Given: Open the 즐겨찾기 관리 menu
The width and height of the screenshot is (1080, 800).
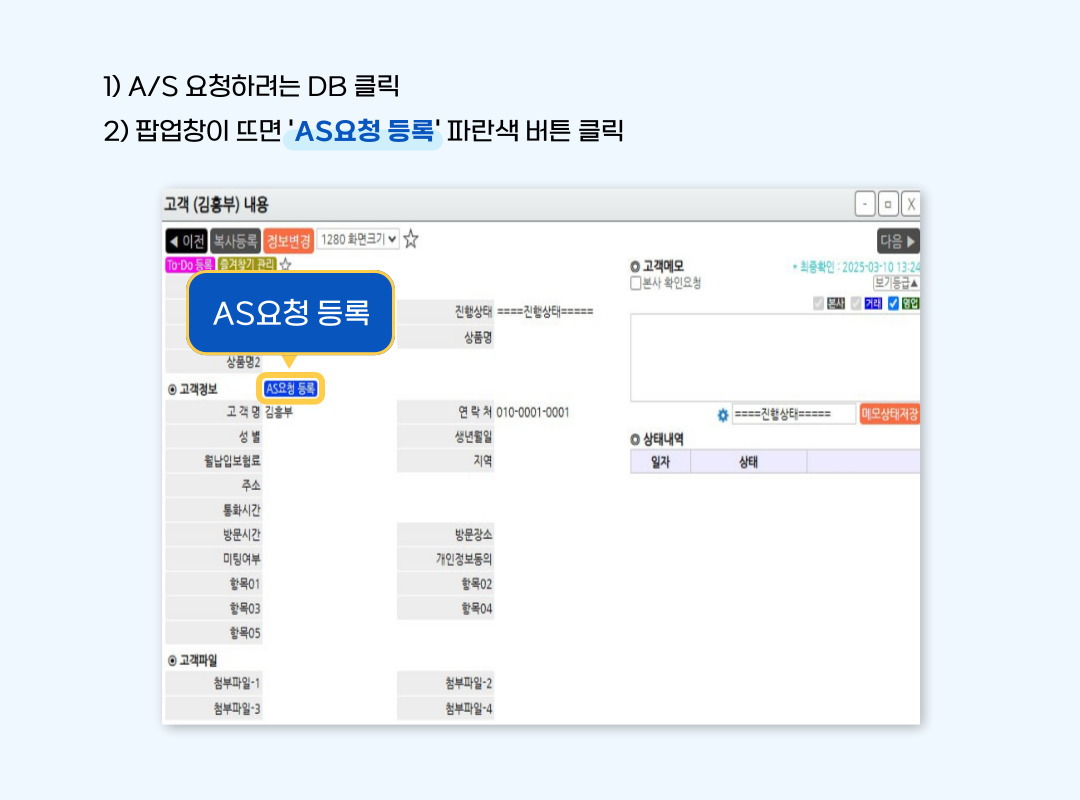Looking at the screenshot, I should point(246,264).
